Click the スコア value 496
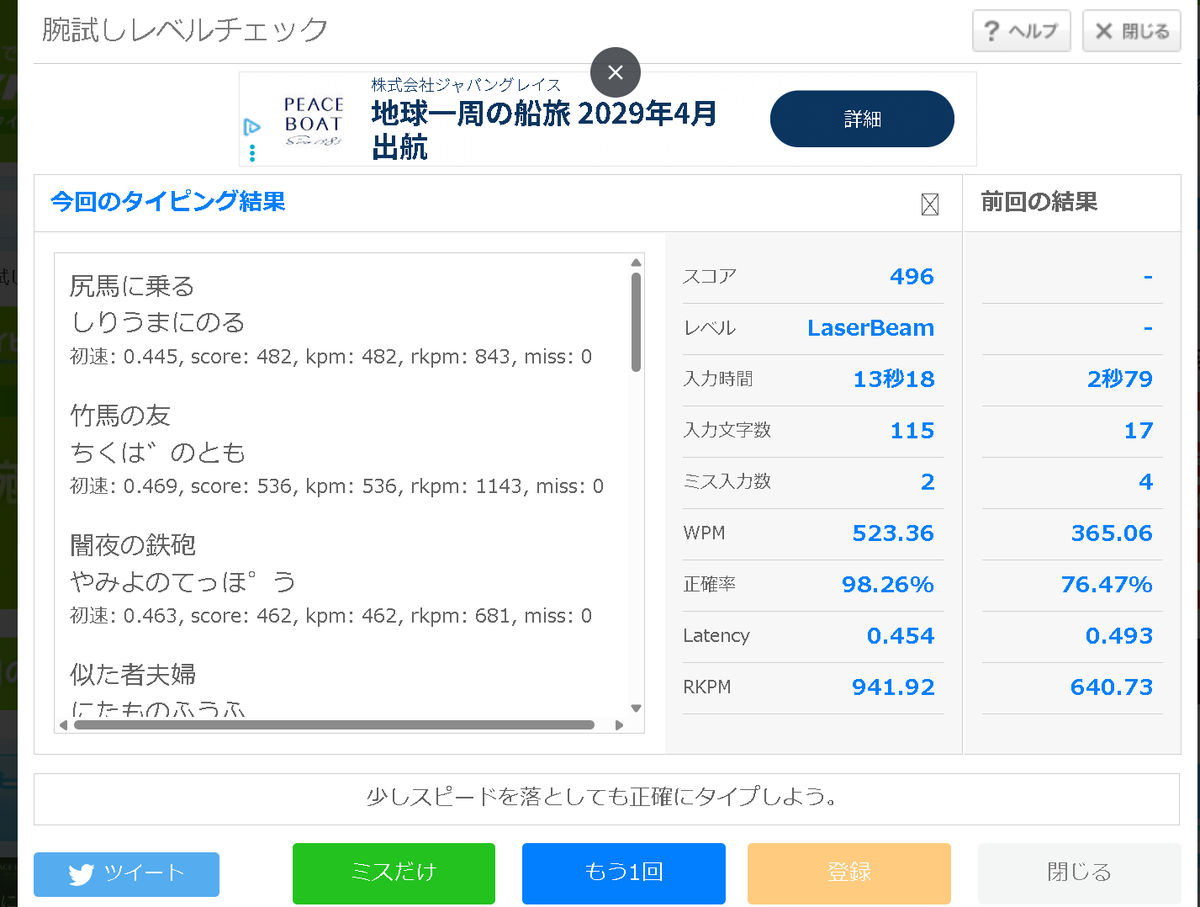Screen dimensions: 1200x907 [x=912, y=277]
